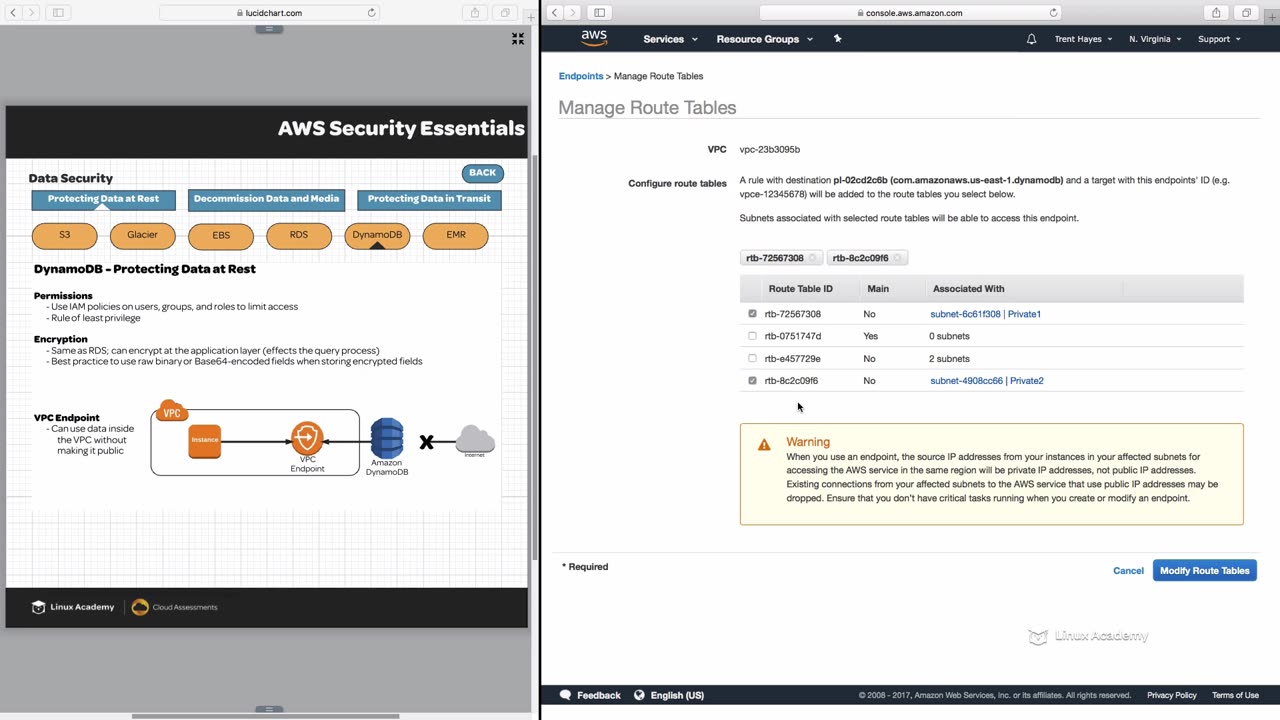
Task: Click the rtb-0751747d route table ID
Action: [792, 336]
